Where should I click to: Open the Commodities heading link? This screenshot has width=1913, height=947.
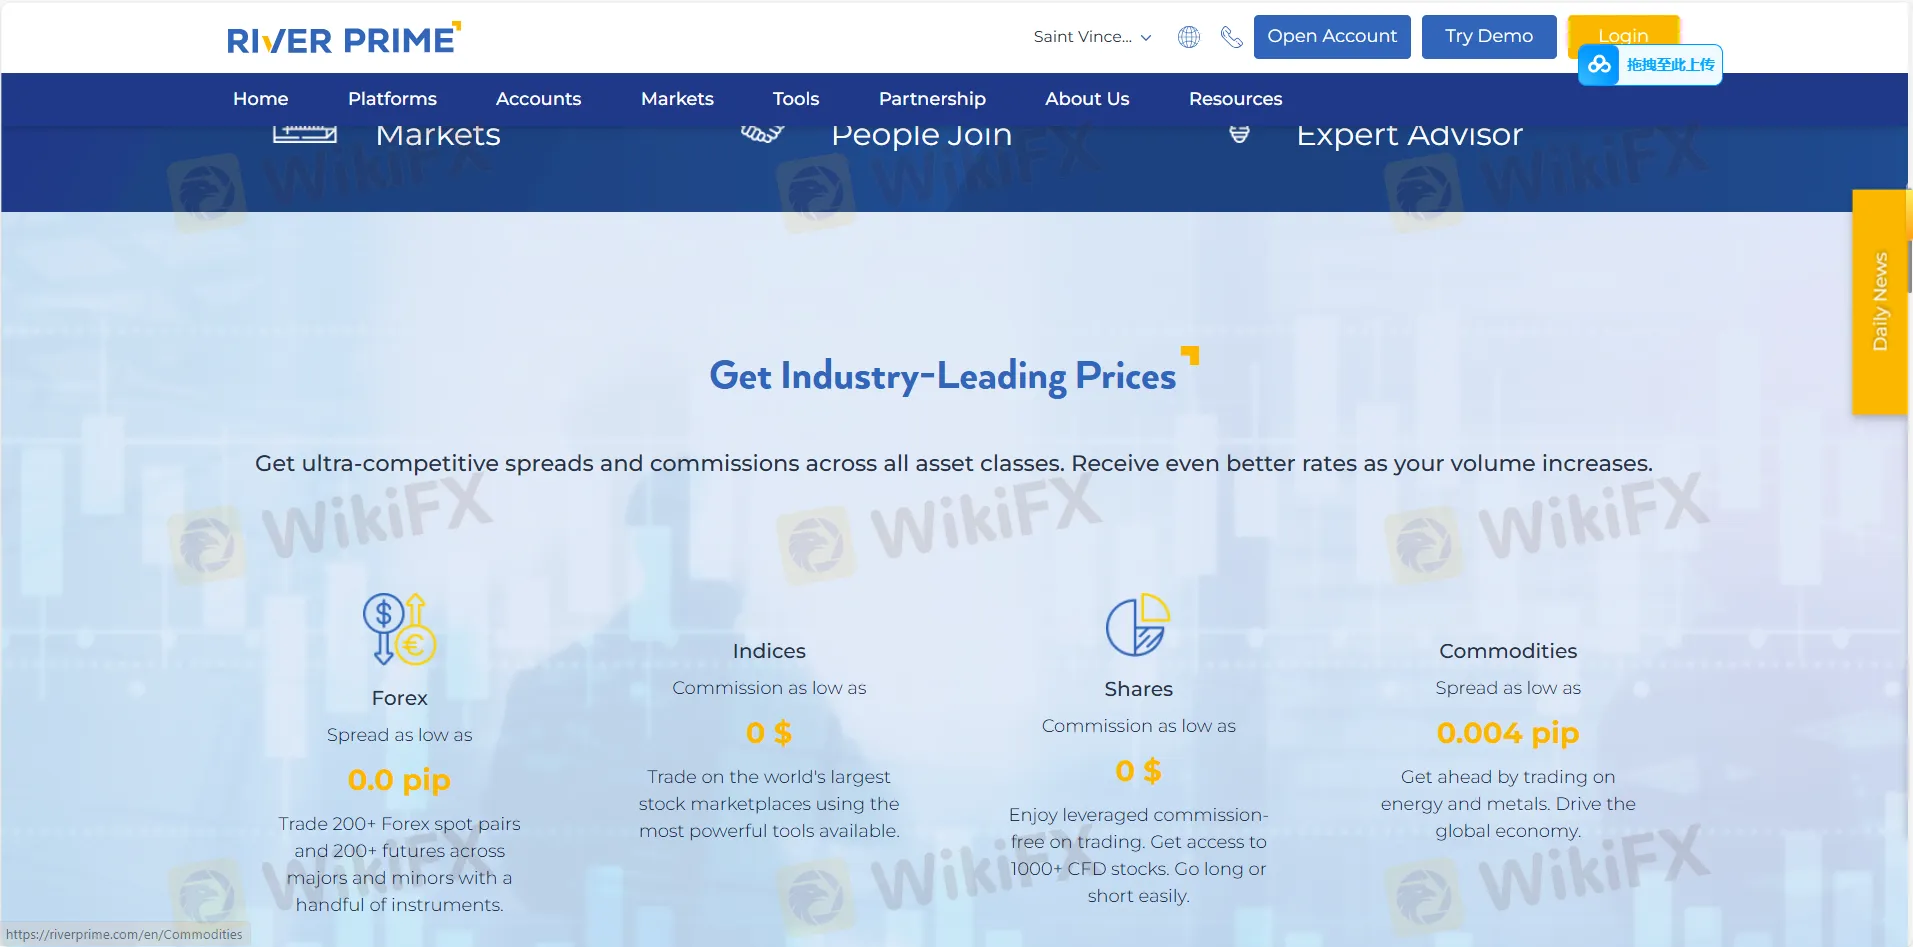(1507, 651)
